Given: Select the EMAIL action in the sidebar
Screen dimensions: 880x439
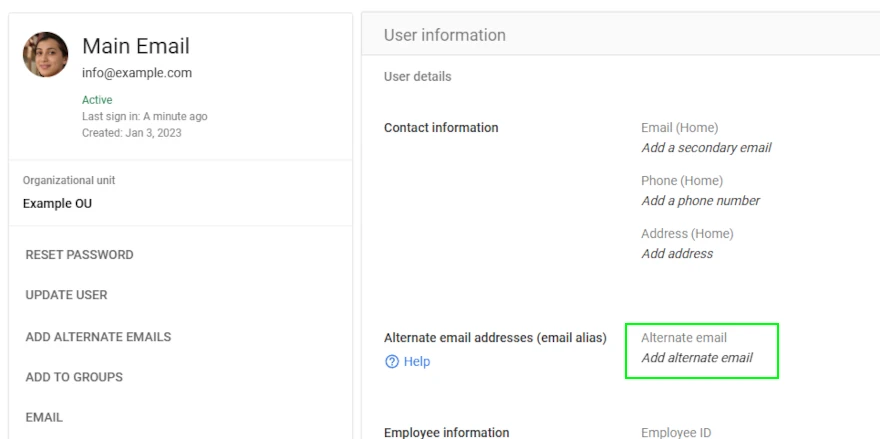Looking at the screenshot, I should coord(44,417).
